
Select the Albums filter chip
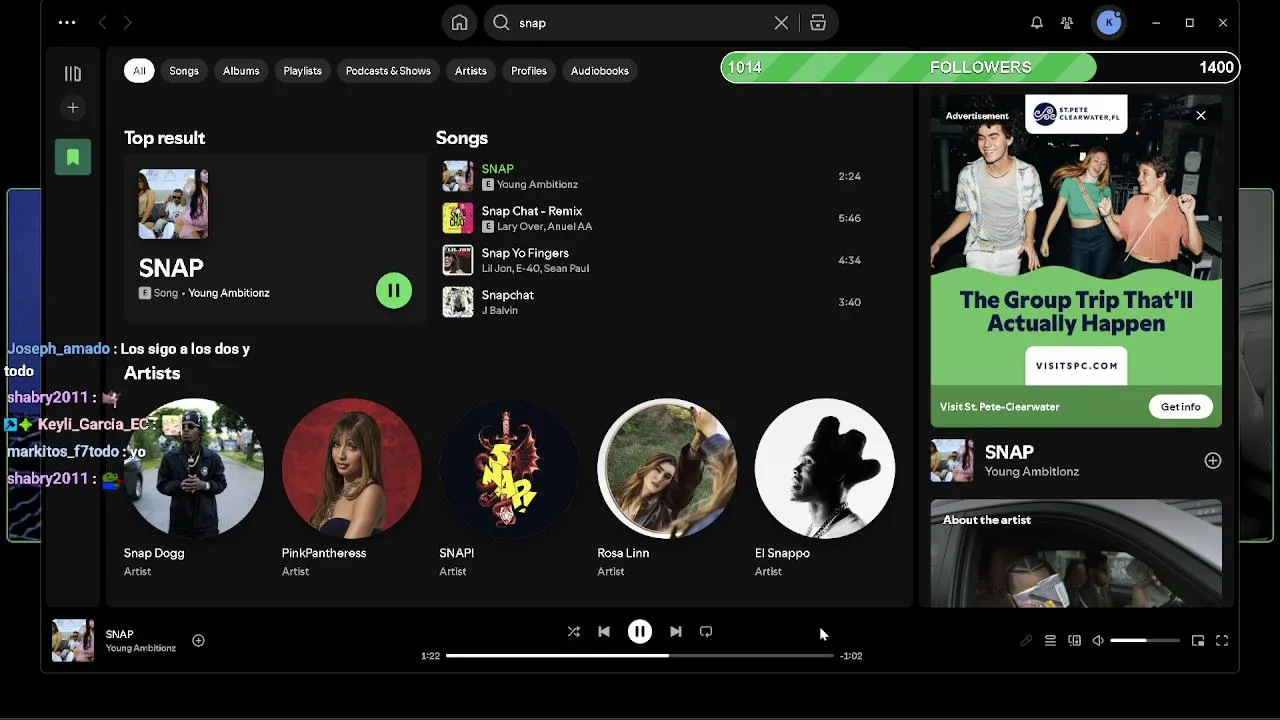[241, 71]
